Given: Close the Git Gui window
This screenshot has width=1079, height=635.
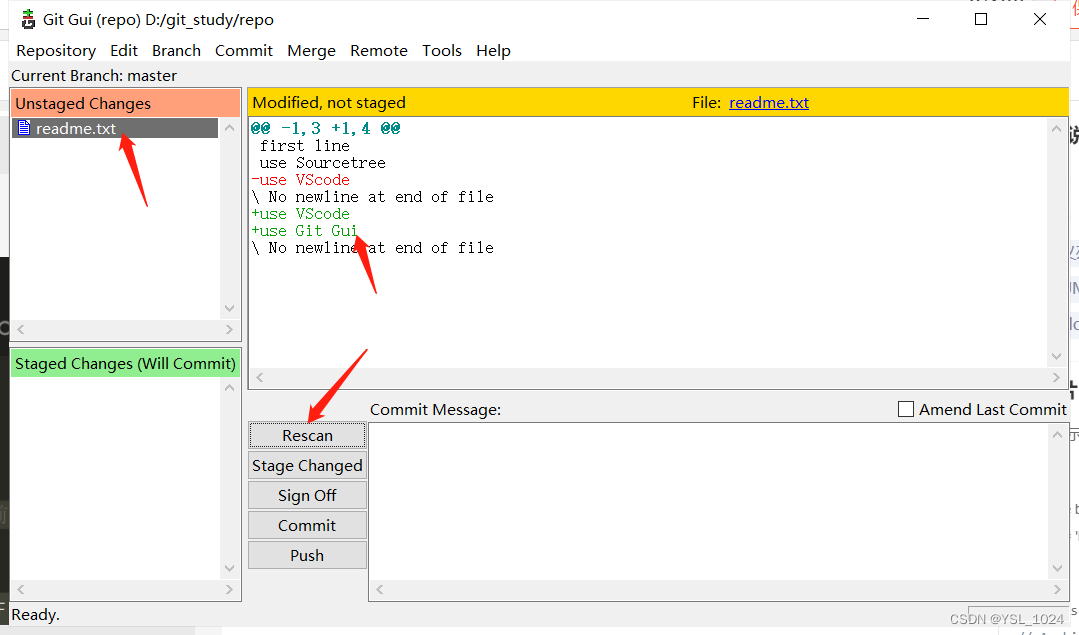Looking at the screenshot, I should [x=1040, y=19].
